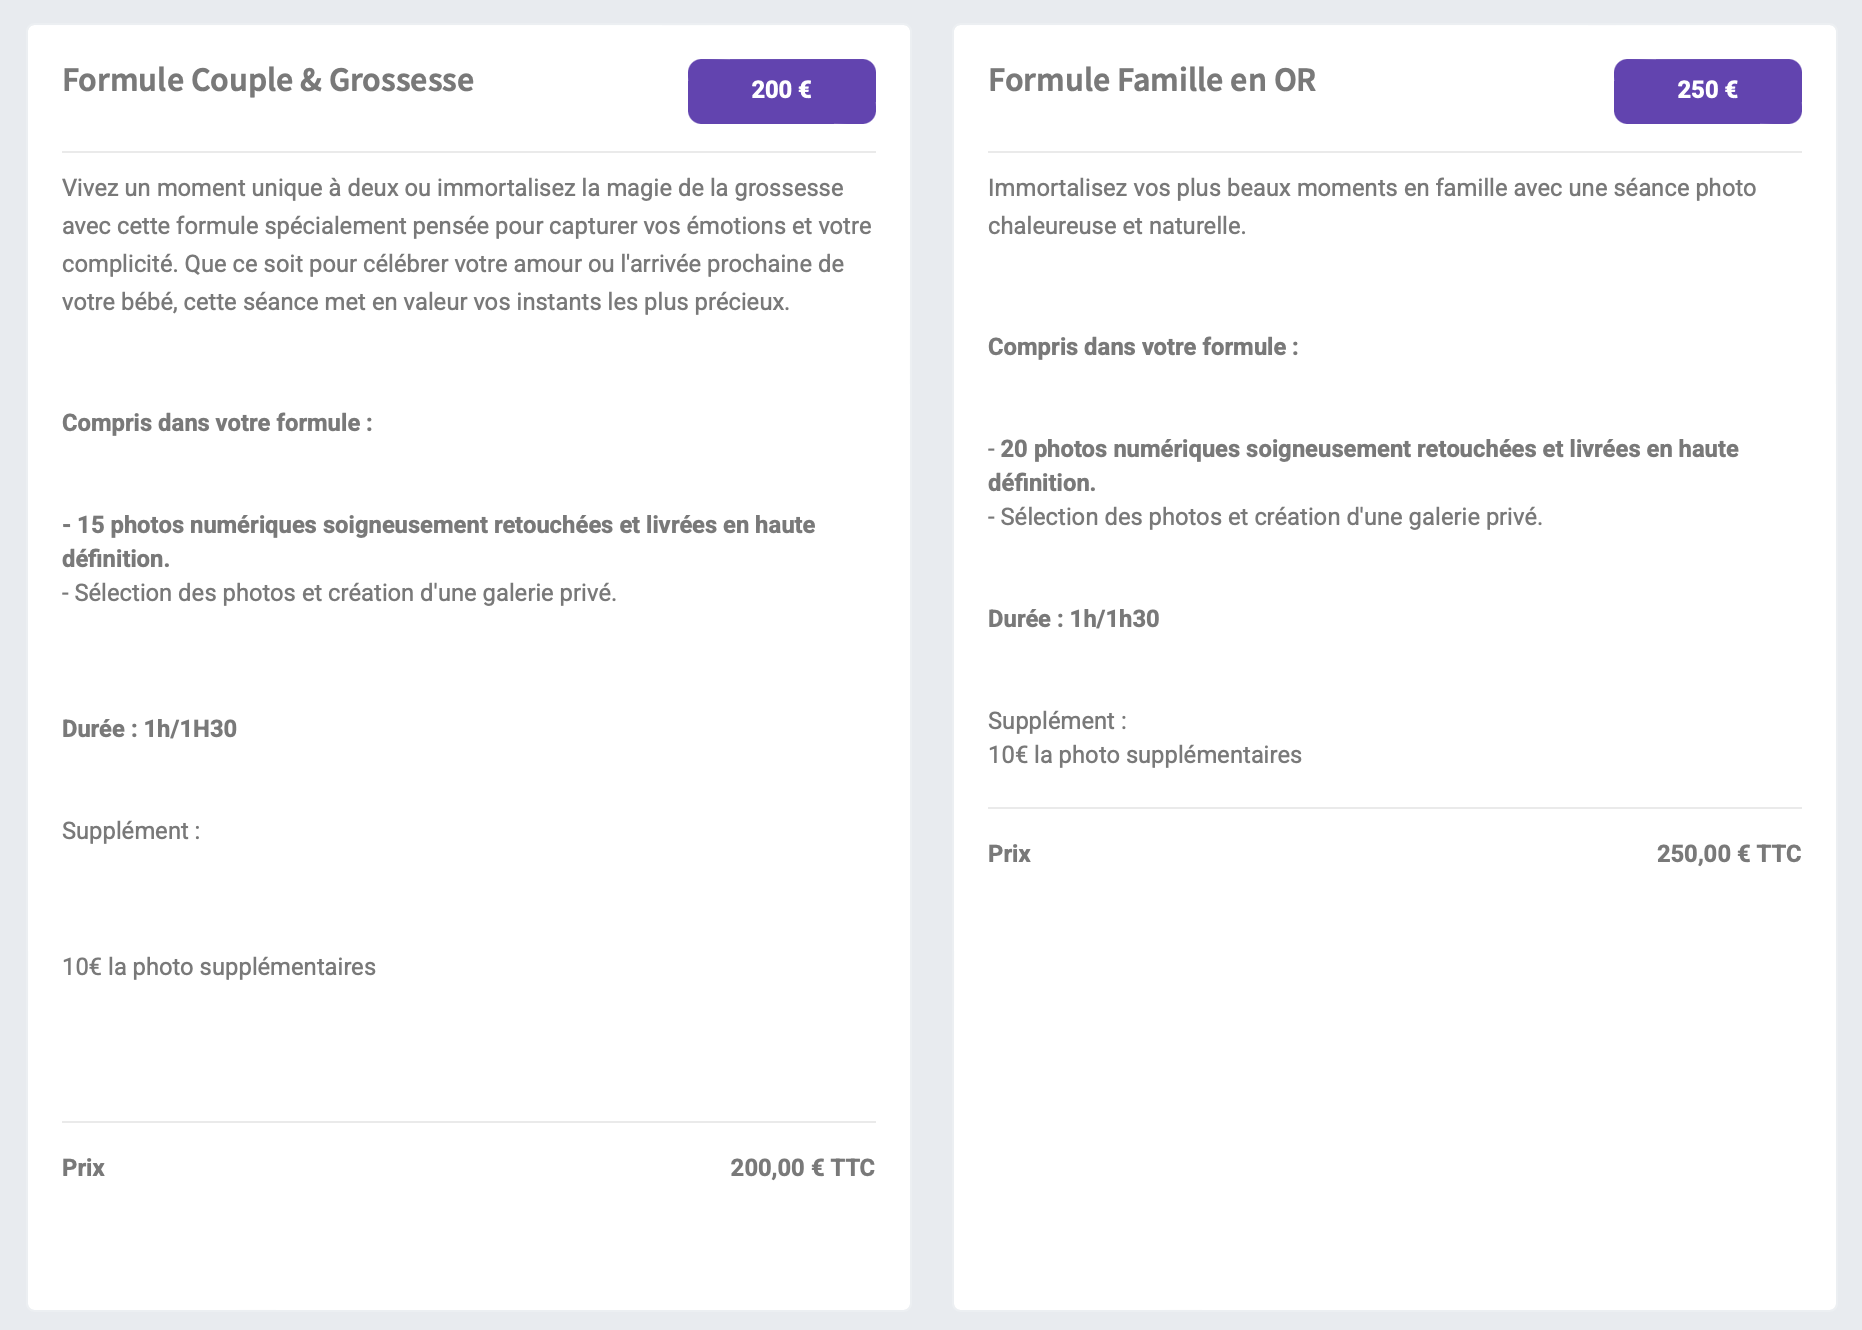Click the description starting with Vivez un moment

pos(467,245)
